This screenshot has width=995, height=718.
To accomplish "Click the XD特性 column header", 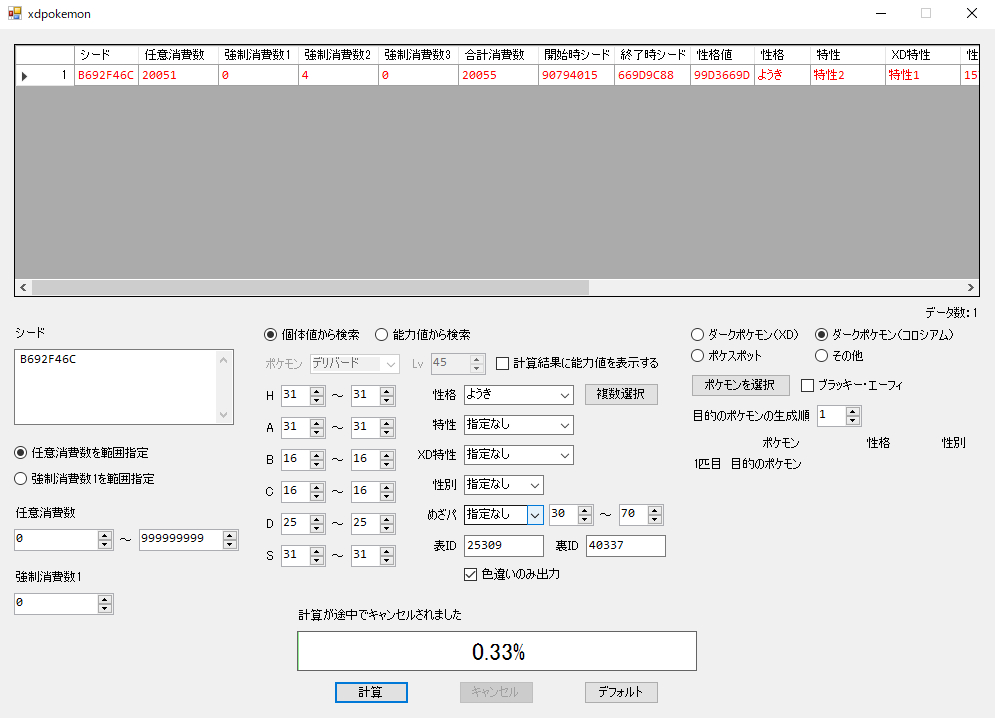I will coord(922,55).
